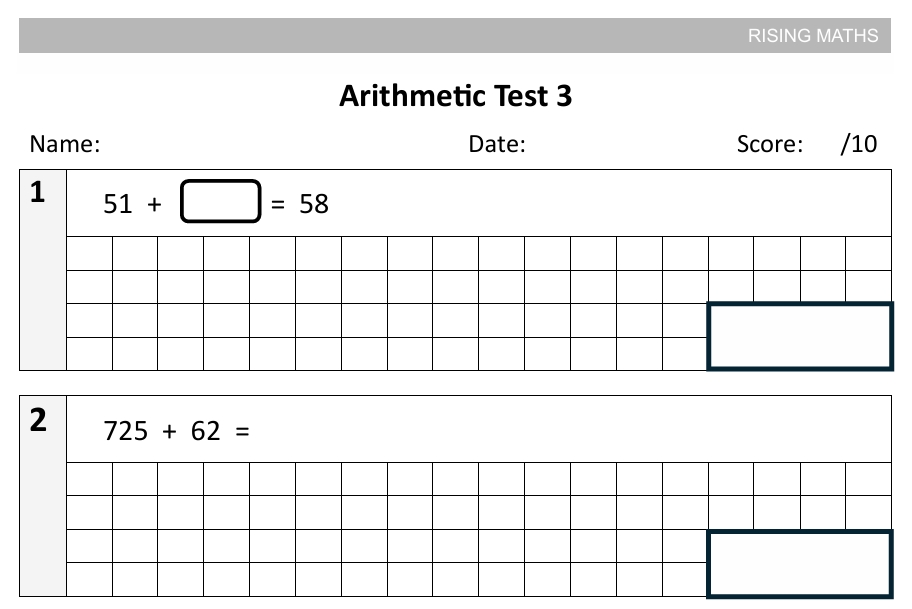Click the /10 score total
This screenshot has height=609, width=912.
(x=859, y=144)
